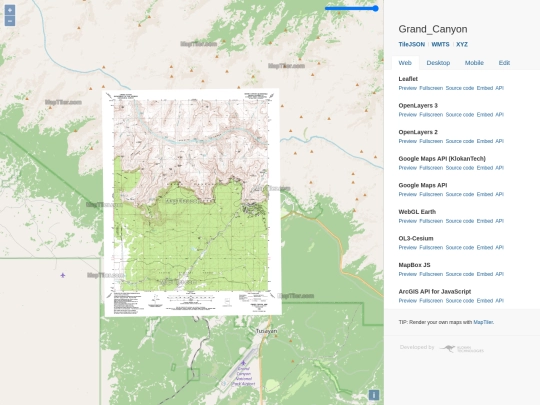The image size is (540, 405).
Task: Open OpenLayers 3 API link
Action: click(x=499, y=115)
